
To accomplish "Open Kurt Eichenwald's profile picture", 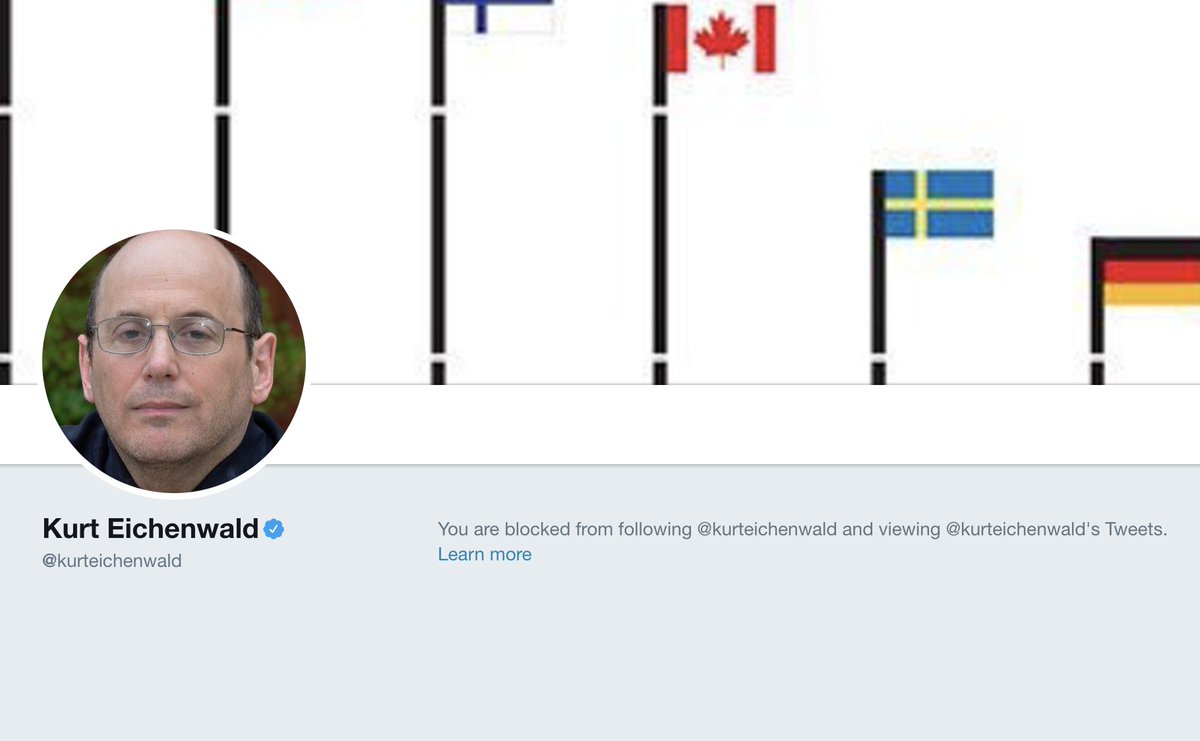I will [174, 361].
